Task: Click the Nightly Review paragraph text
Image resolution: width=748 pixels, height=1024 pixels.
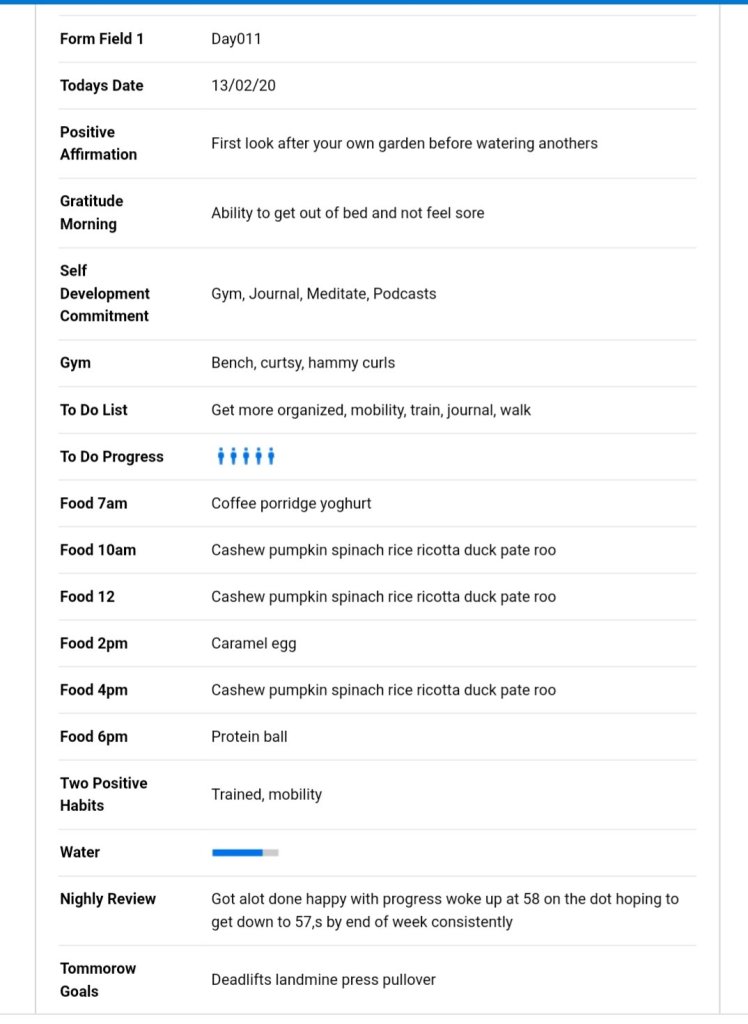Action: tap(444, 910)
